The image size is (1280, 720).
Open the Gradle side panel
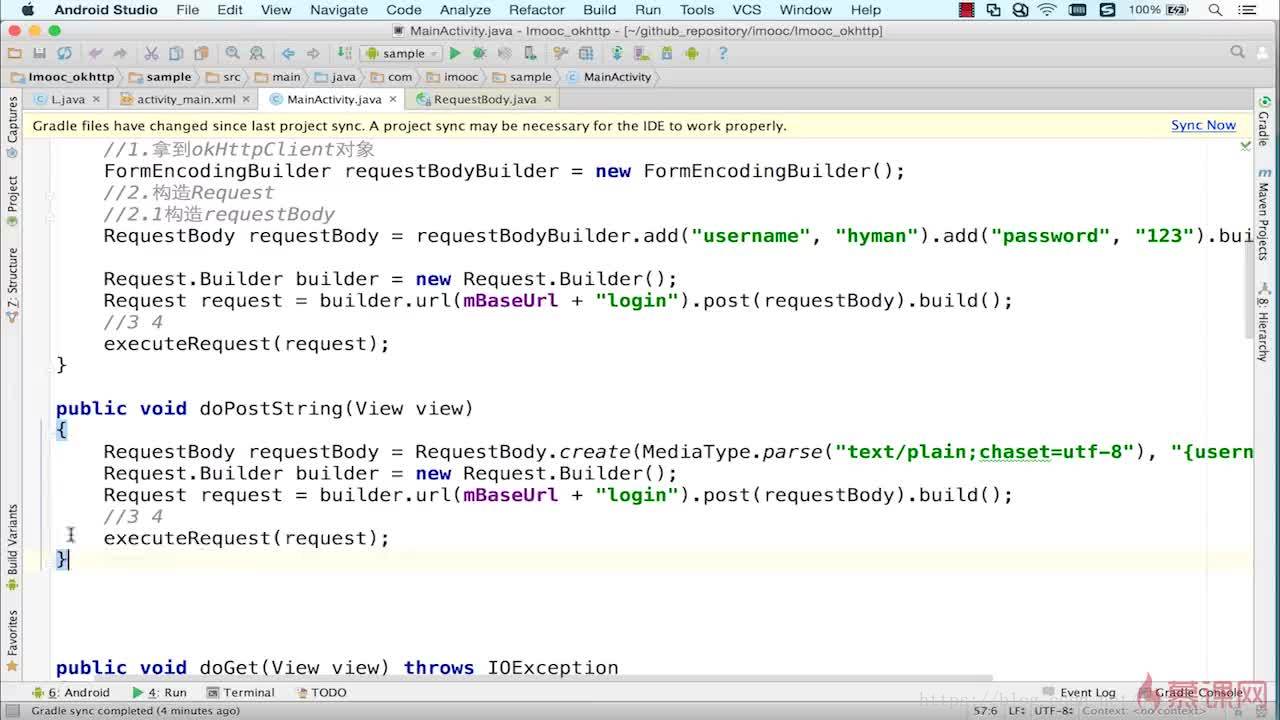(x=1264, y=122)
